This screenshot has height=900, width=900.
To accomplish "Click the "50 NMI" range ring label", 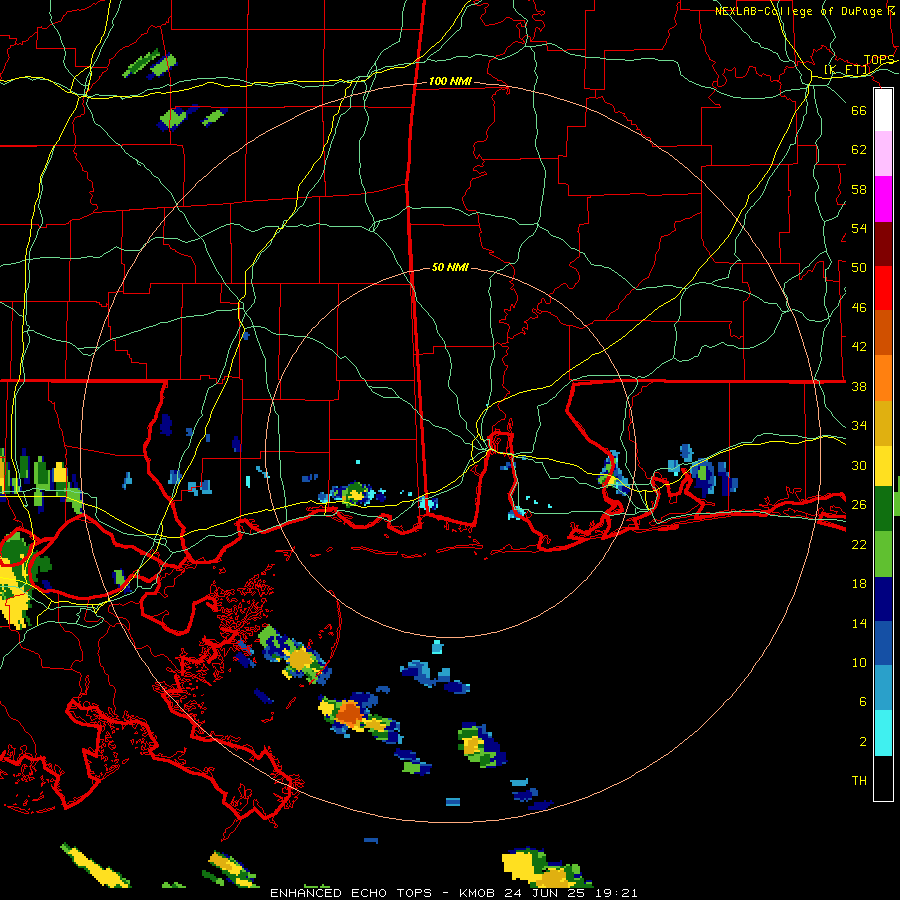I will (450, 267).
